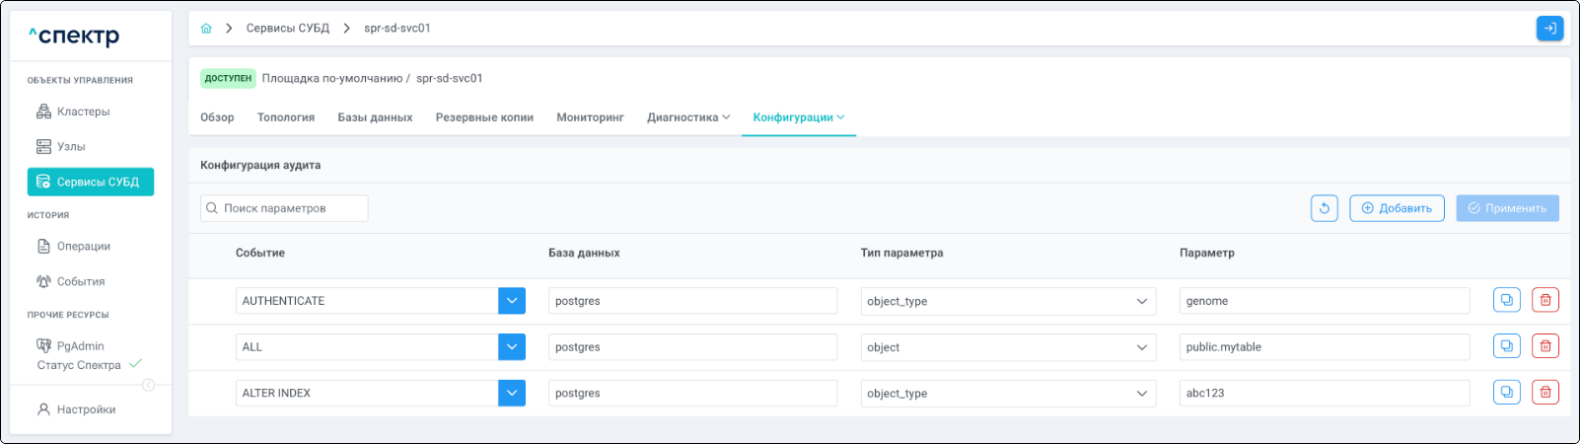
Task: Delete the ALTER INDEX audit row
Action: (1545, 392)
